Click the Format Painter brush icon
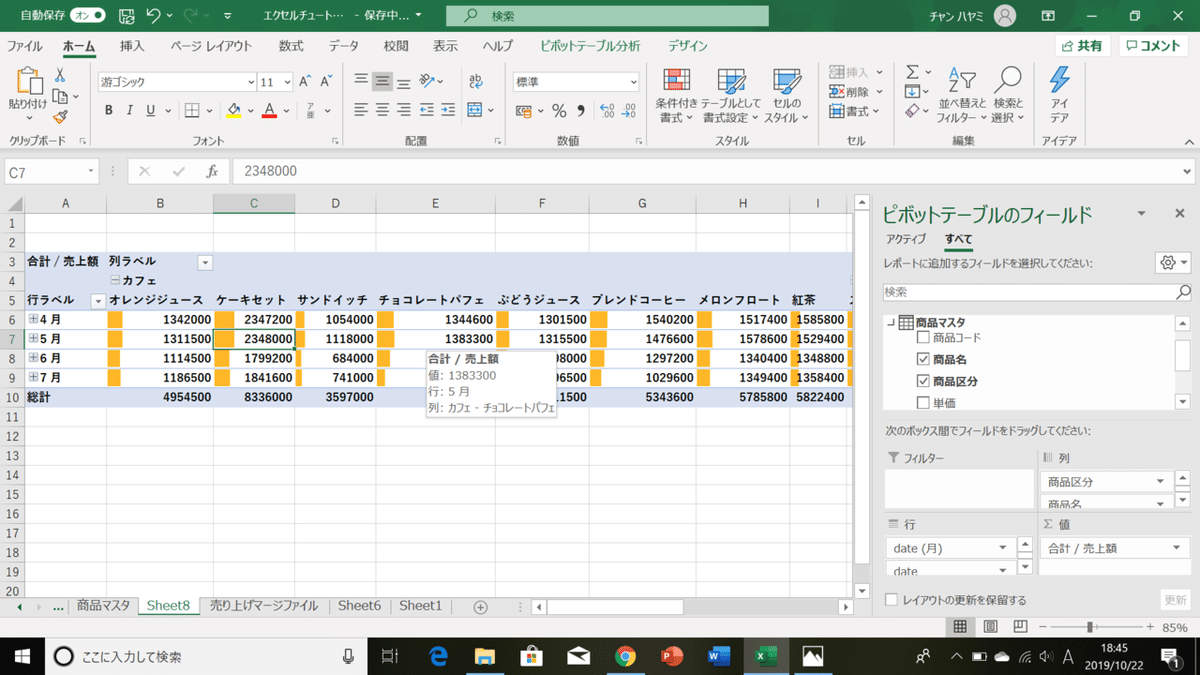Image resolution: width=1200 pixels, height=675 pixels. (60, 117)
